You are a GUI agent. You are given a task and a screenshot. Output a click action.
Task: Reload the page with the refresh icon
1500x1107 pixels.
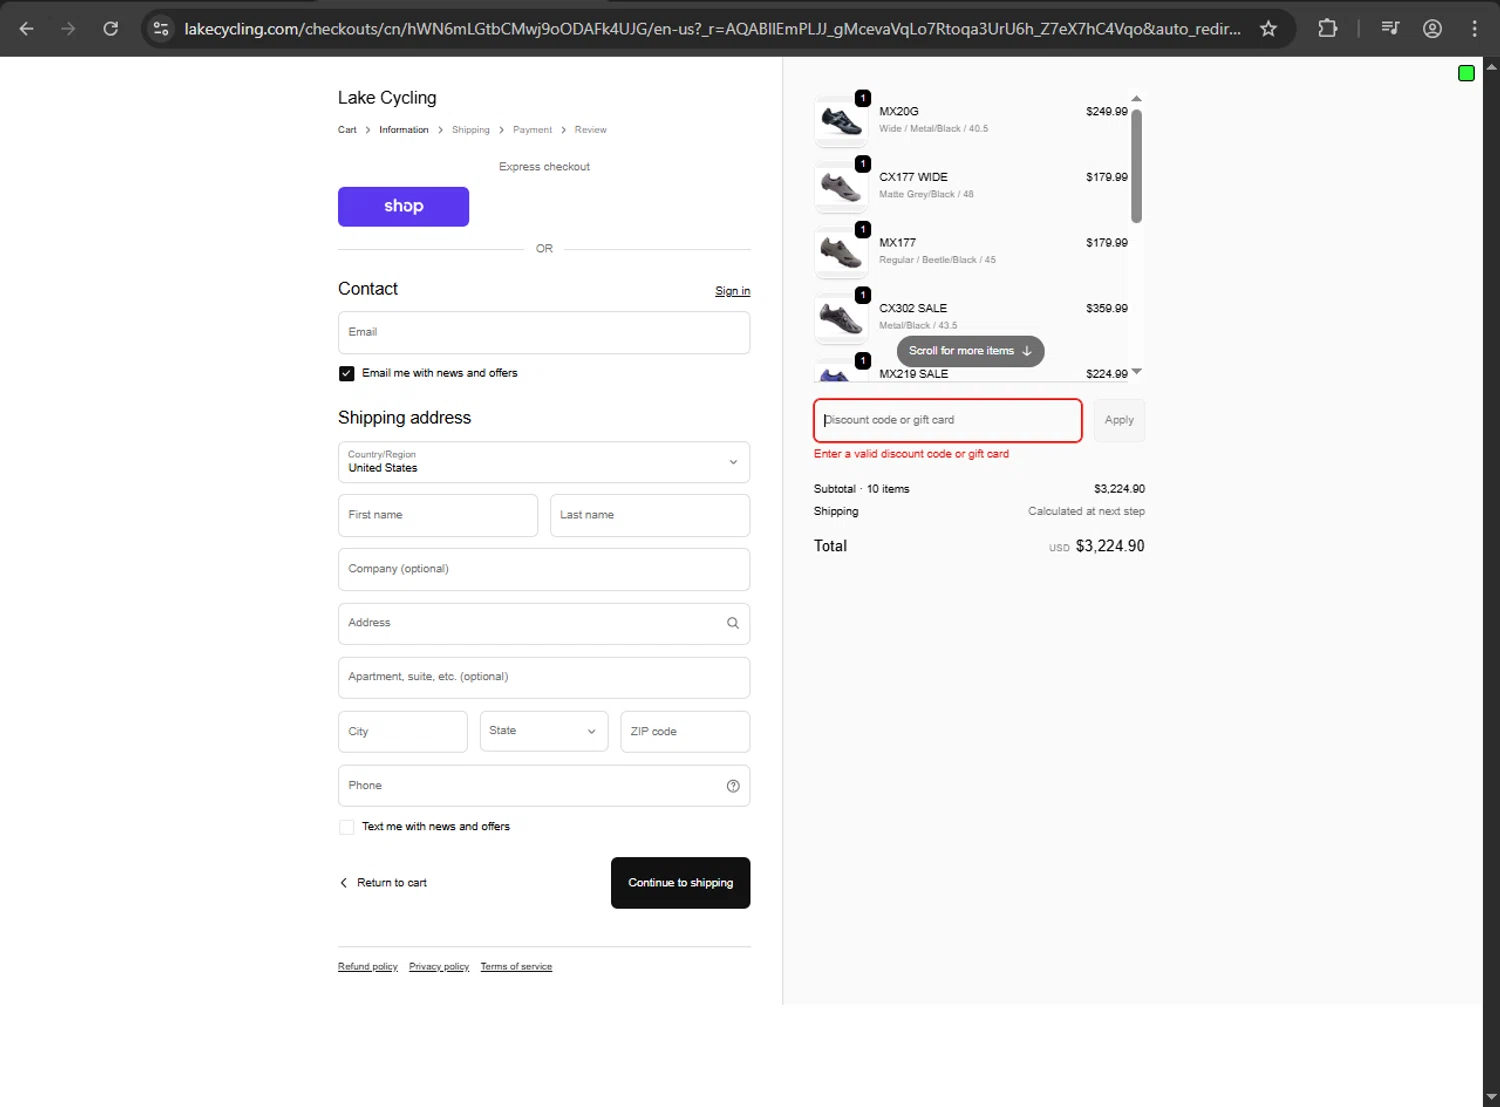click(111, 29)
